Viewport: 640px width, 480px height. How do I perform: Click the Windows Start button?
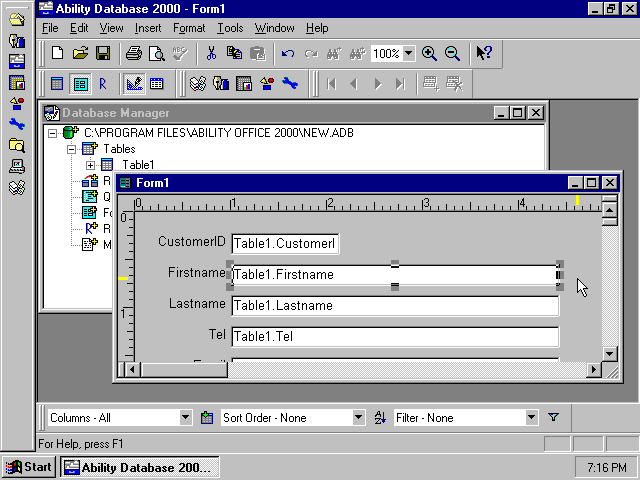pos(28,467)
